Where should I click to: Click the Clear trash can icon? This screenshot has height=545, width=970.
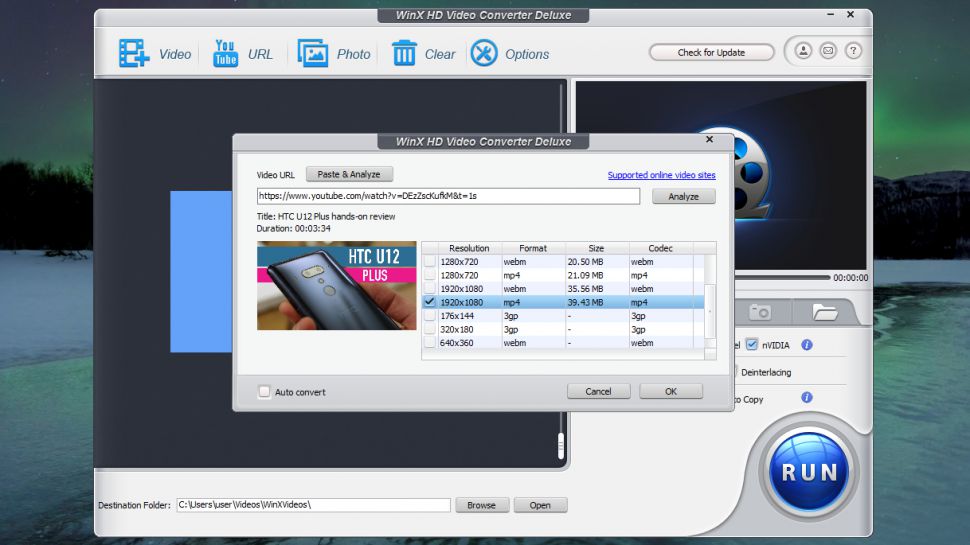pos(404,54)
